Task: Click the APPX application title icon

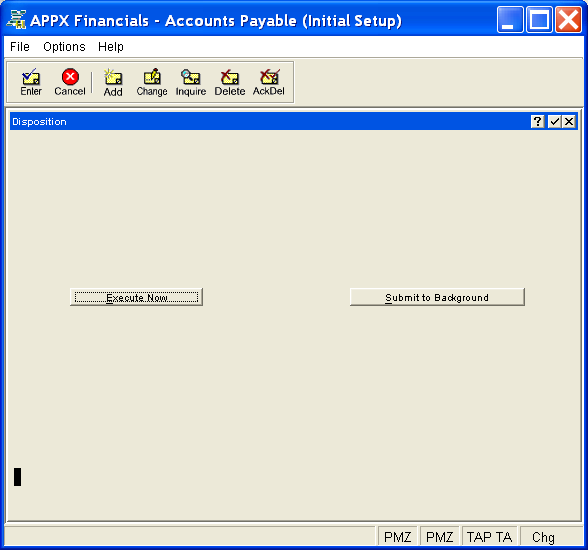Action: pyautogui.click(x=16, y=19)
